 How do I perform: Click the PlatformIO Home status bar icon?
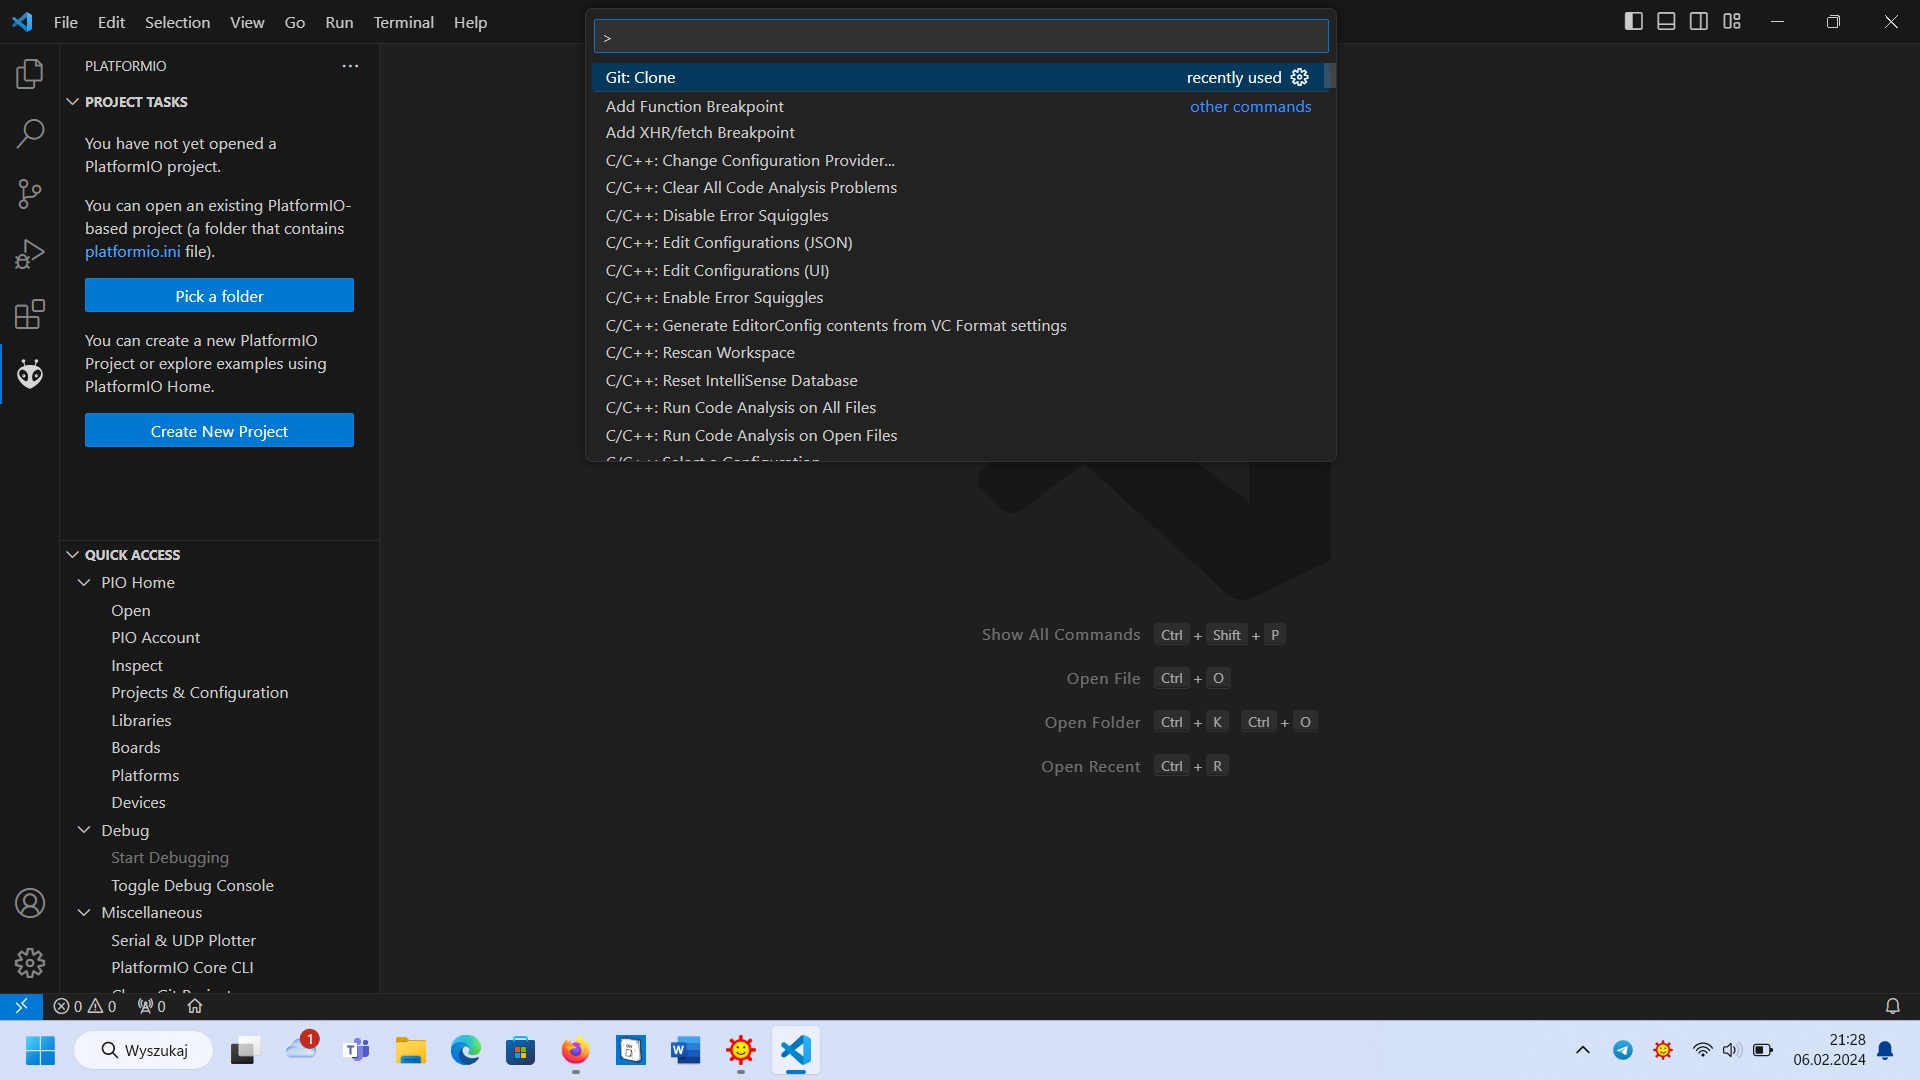pyautogui.click(x=195, y=1006)
